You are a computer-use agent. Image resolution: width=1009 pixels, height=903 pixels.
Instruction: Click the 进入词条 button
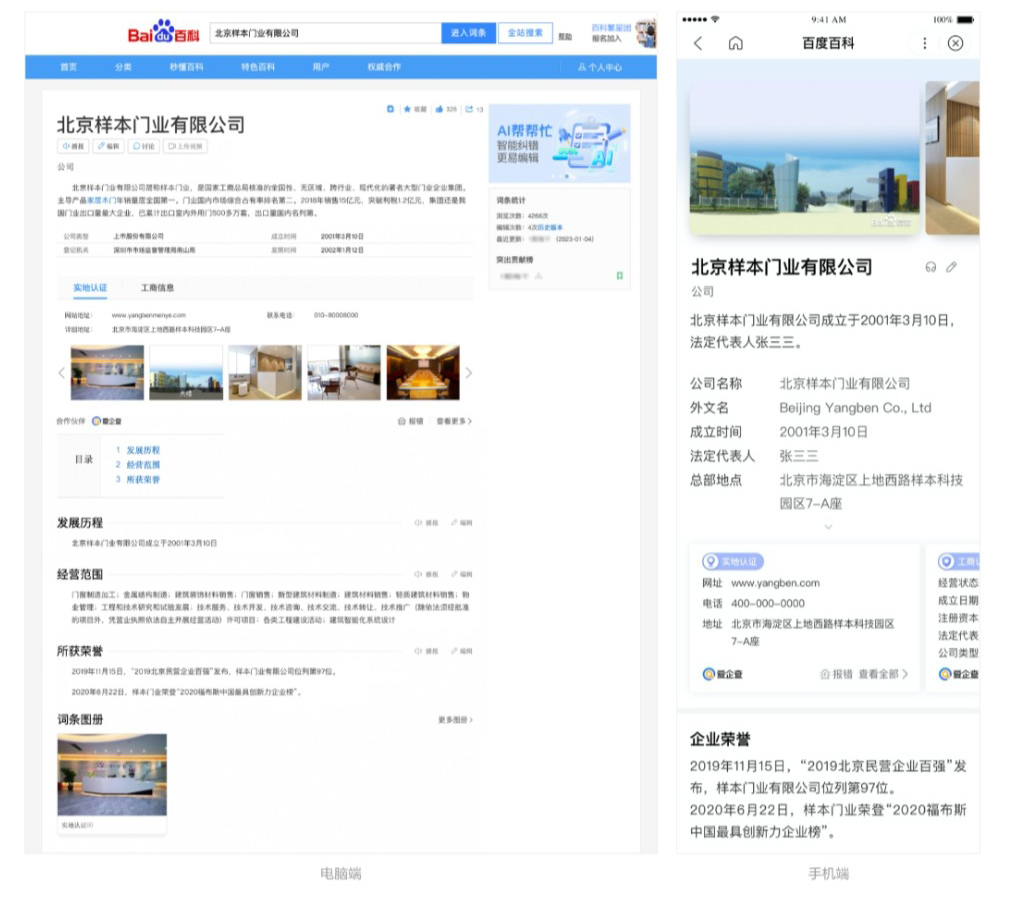coord(467,33)
